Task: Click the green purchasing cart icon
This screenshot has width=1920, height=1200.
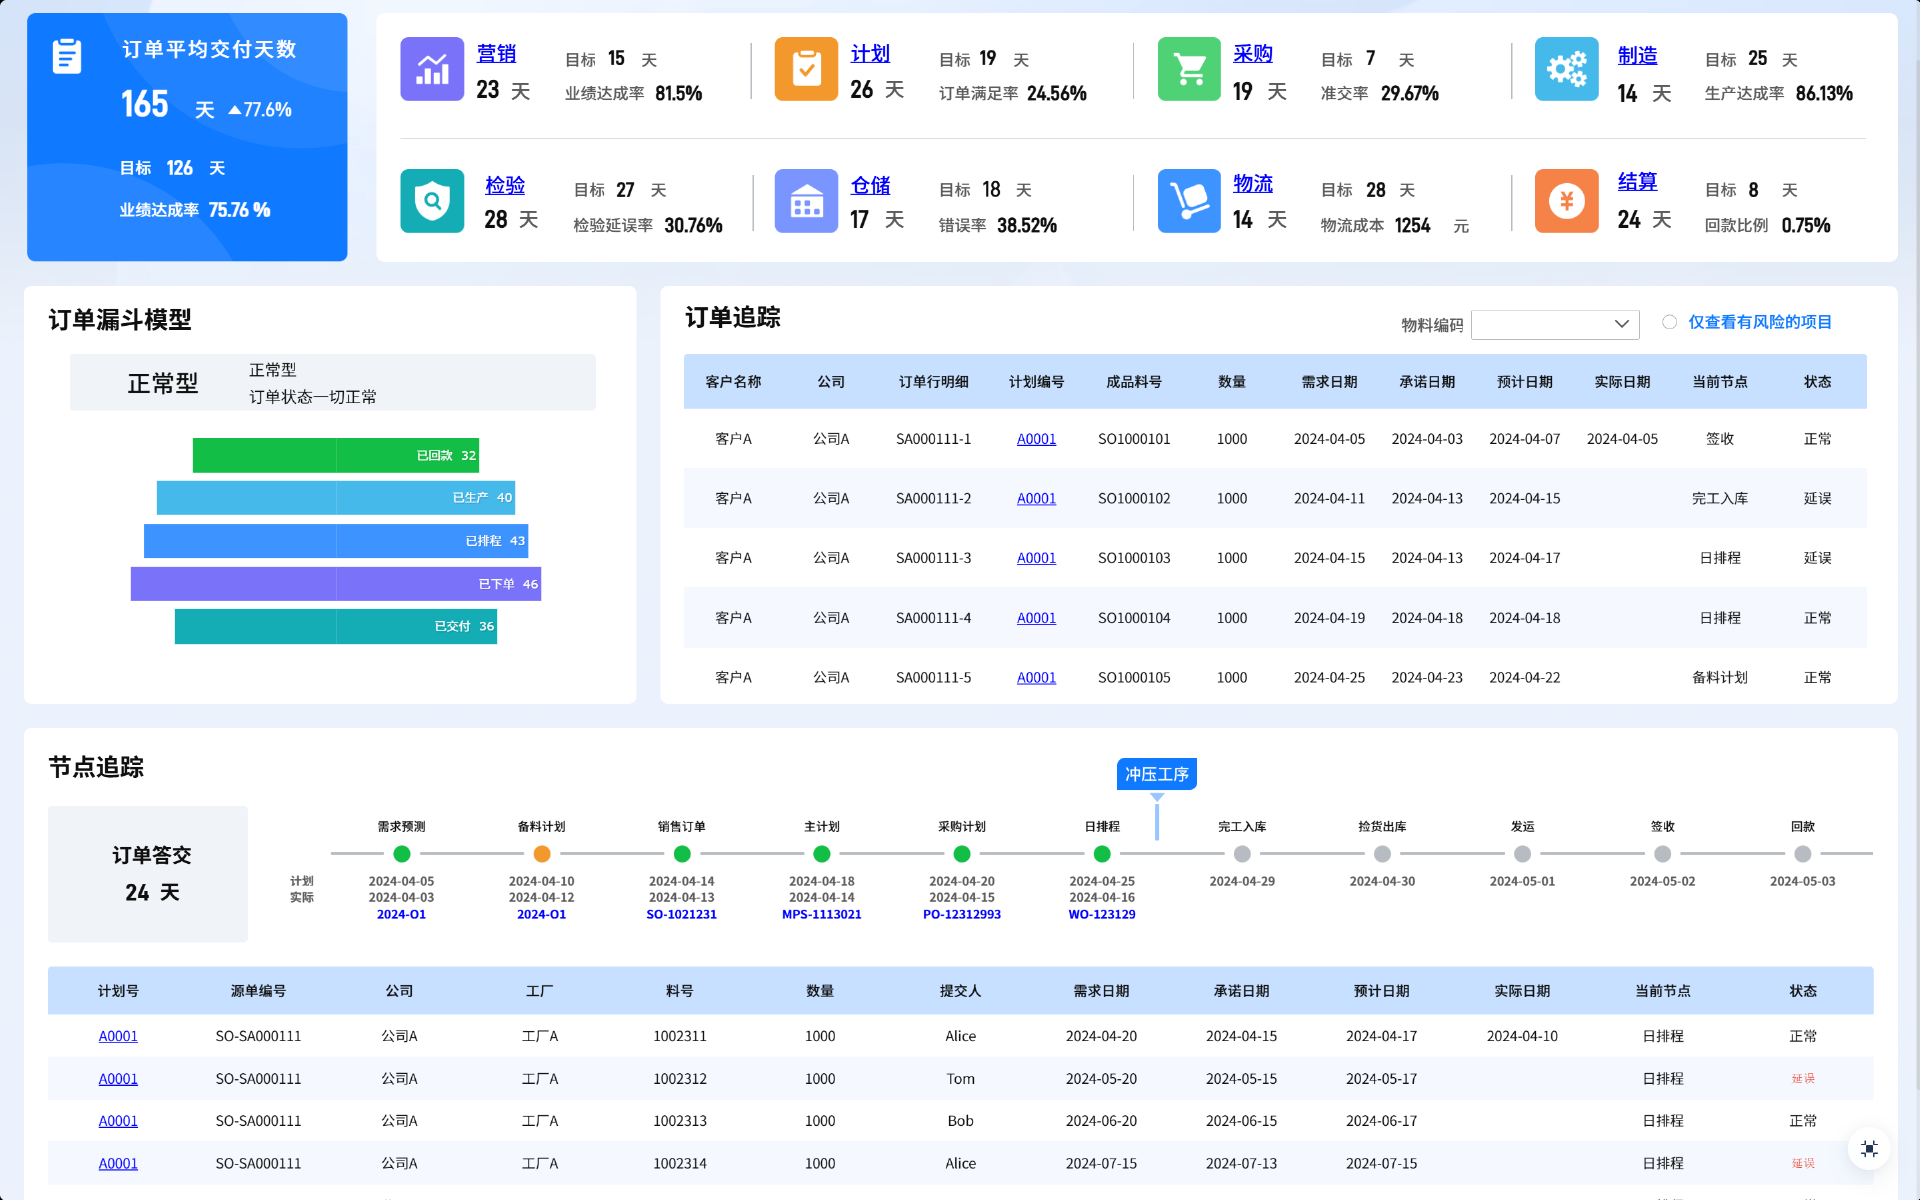Action: 1189,69
